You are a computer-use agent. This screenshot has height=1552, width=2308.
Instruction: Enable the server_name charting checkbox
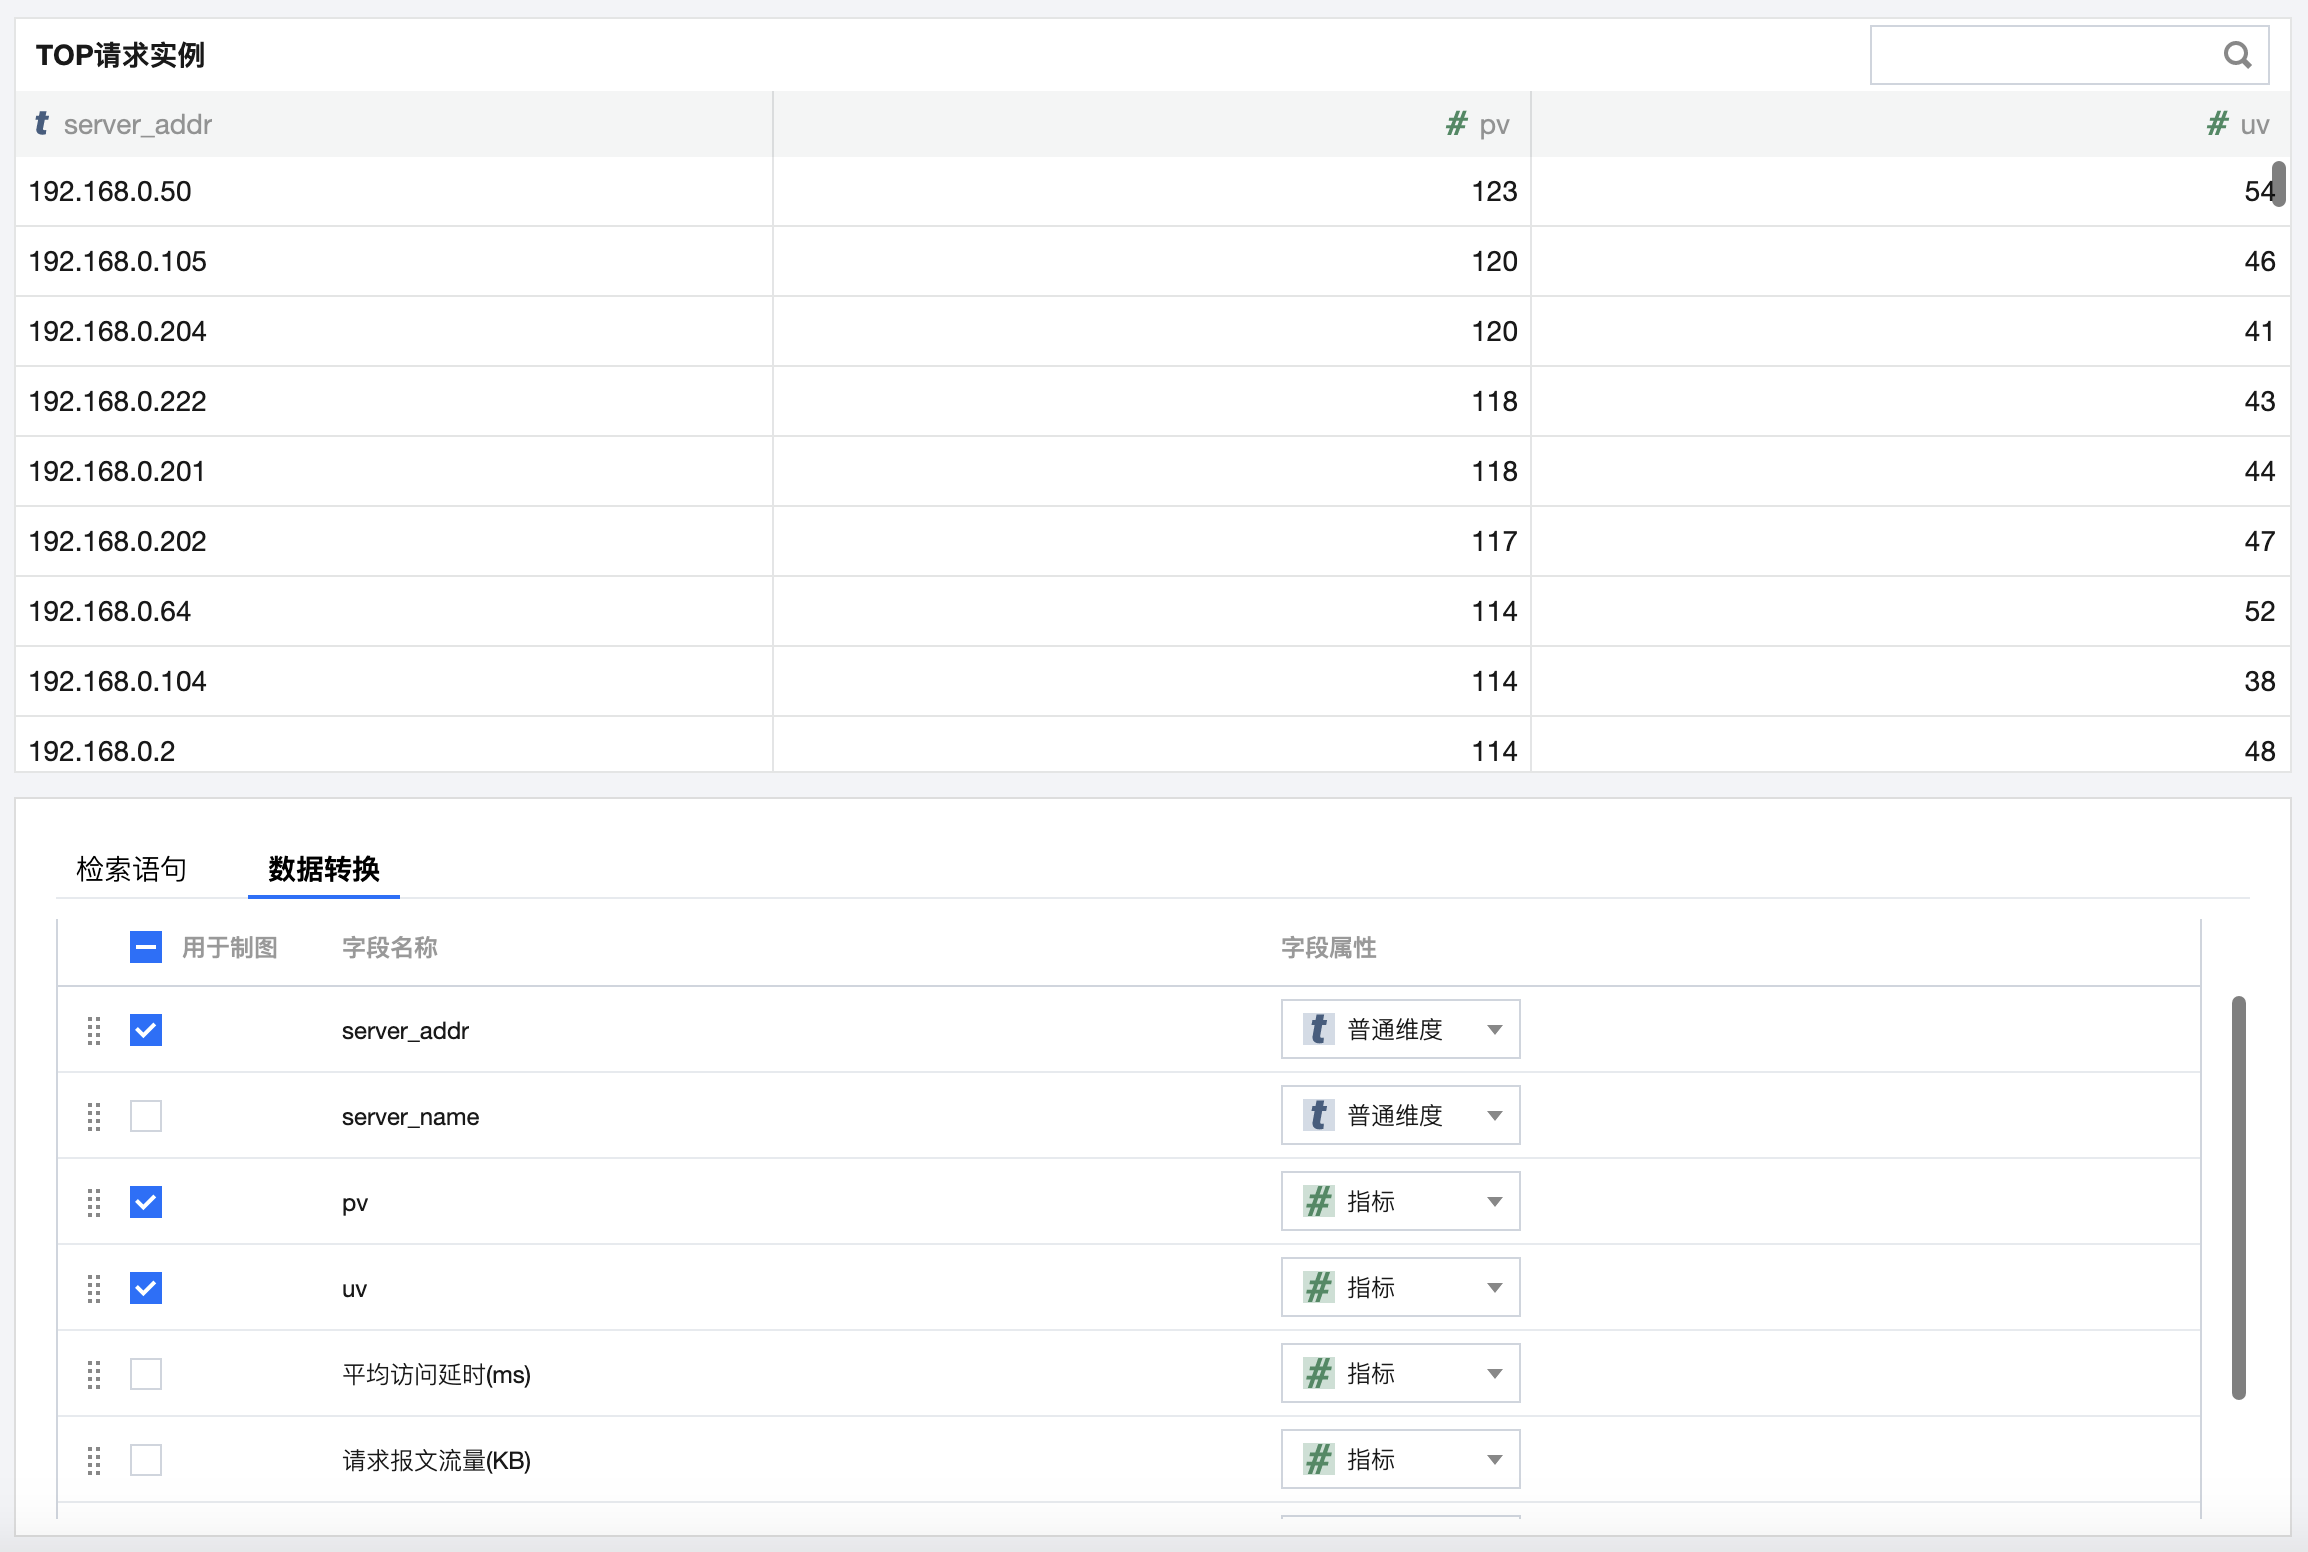[146, 1116]
